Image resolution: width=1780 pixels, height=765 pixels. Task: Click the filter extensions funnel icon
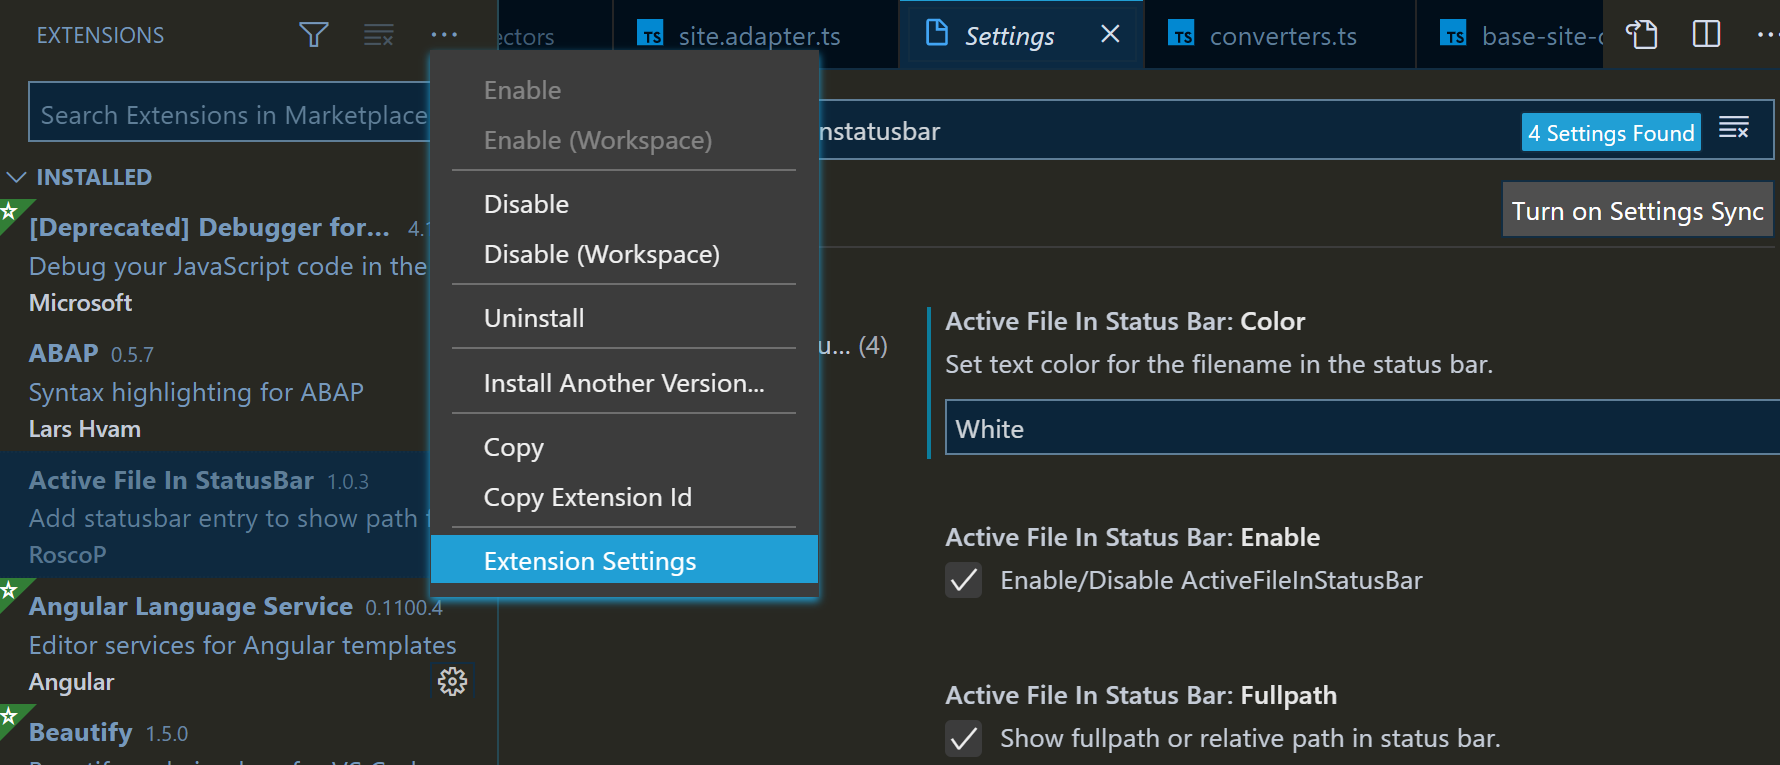coord(314,35)
